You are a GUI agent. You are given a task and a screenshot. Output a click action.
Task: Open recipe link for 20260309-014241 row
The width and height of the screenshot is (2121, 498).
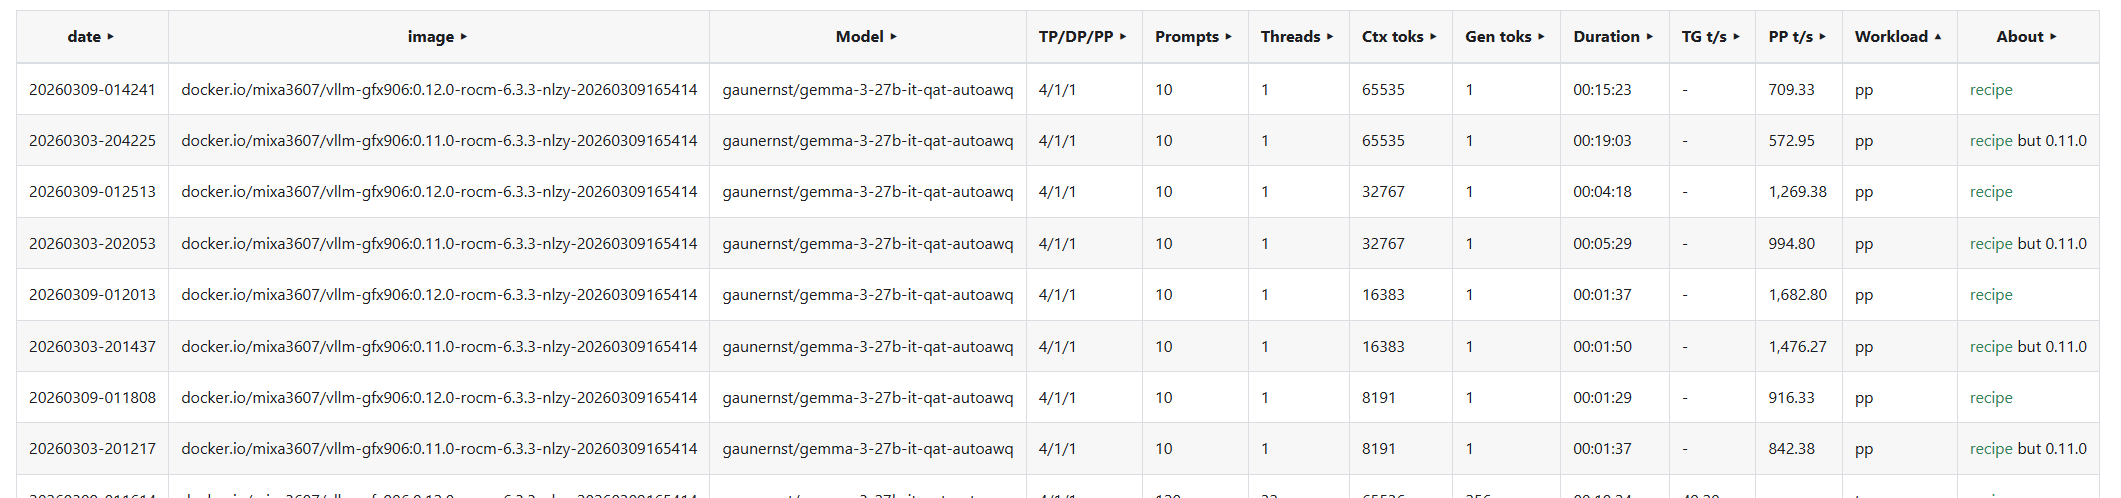1991,90
